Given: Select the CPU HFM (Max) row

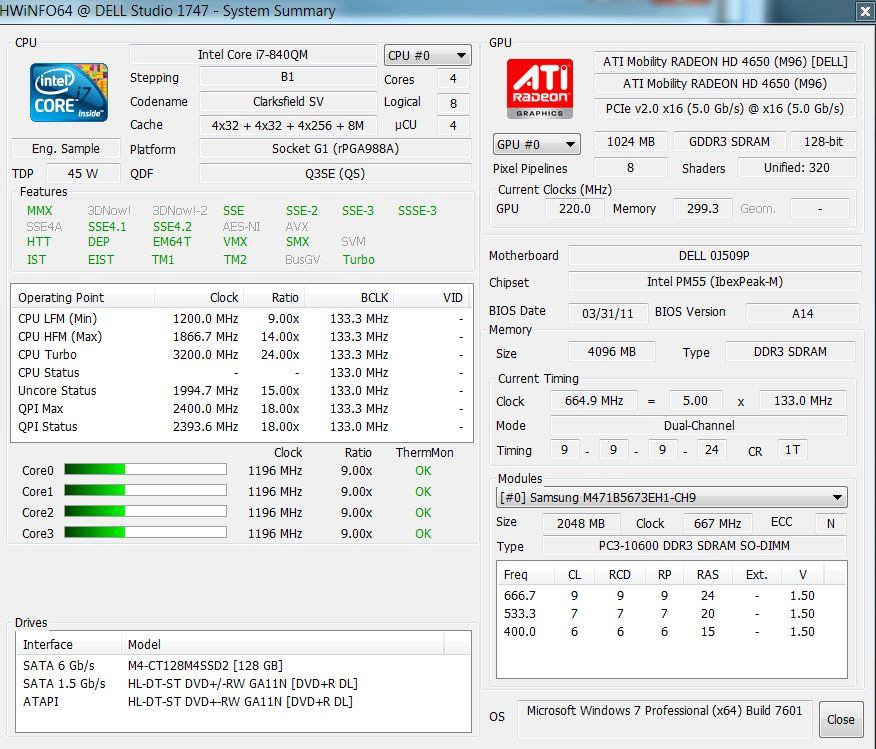Looking at the screenshot, I should tap(241, 336).
